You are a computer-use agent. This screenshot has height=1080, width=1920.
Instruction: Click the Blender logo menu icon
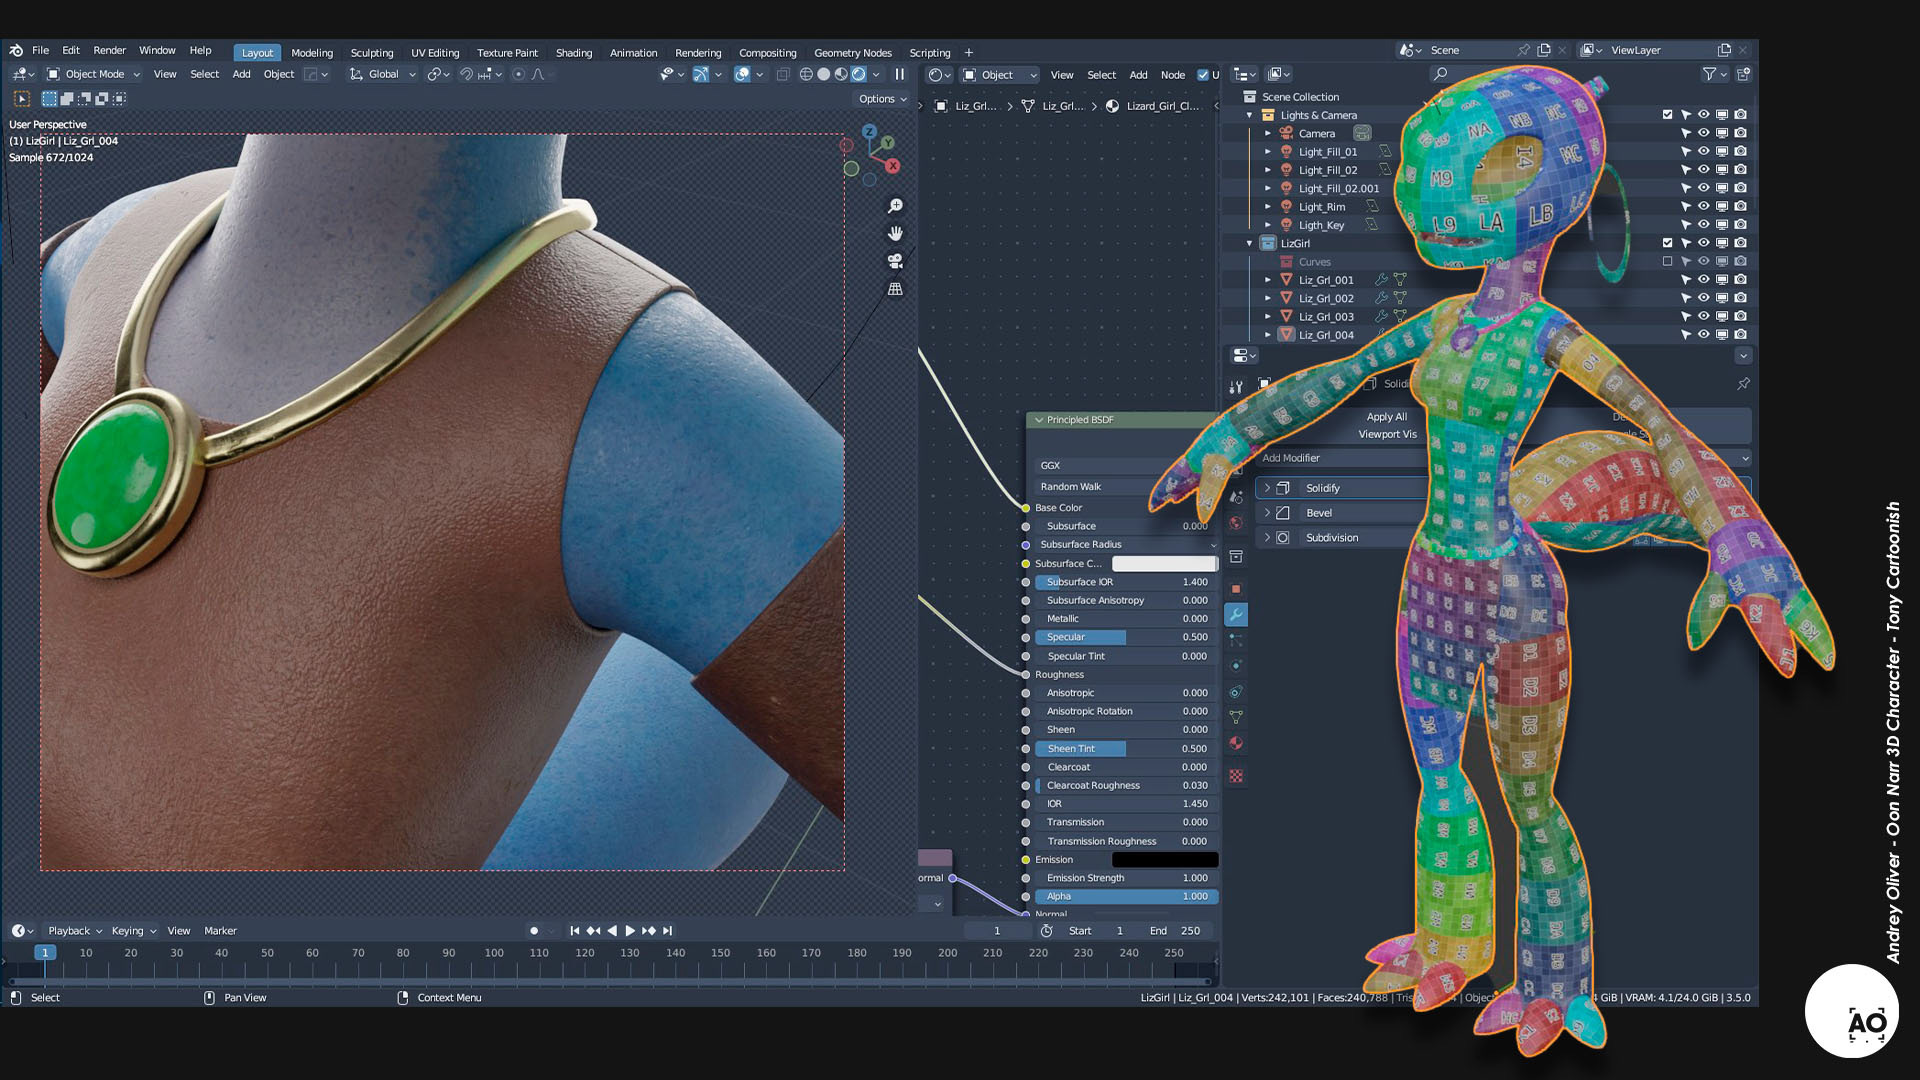16,50
